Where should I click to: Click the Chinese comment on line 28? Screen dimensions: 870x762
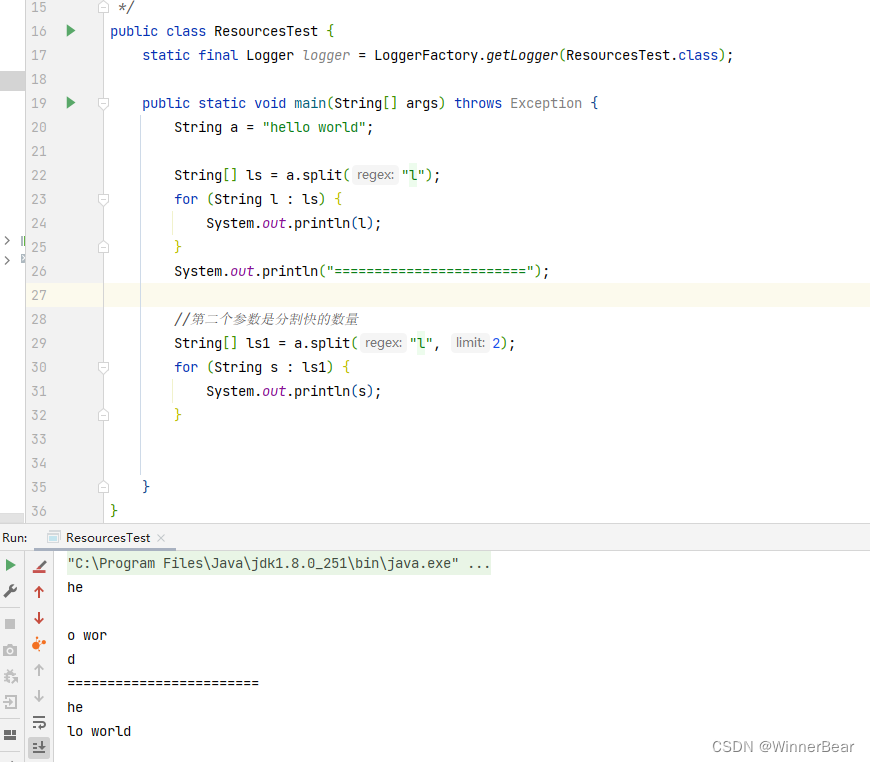266,319
